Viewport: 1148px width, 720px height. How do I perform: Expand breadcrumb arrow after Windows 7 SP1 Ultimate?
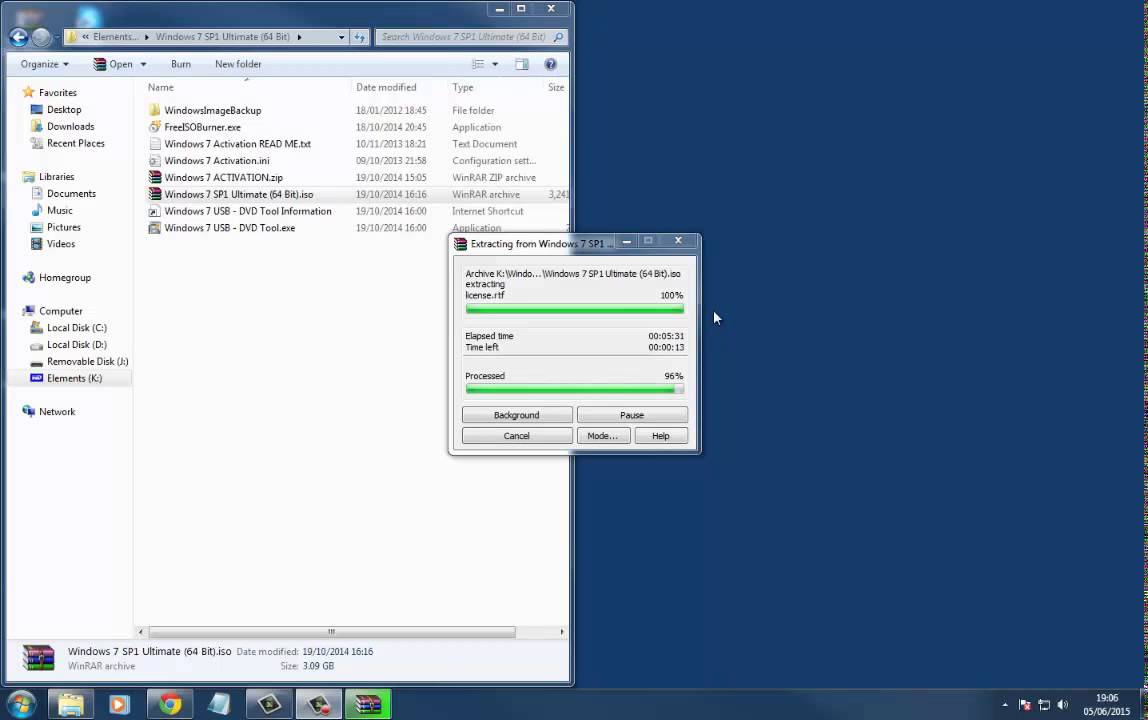[x=299, y=37]
